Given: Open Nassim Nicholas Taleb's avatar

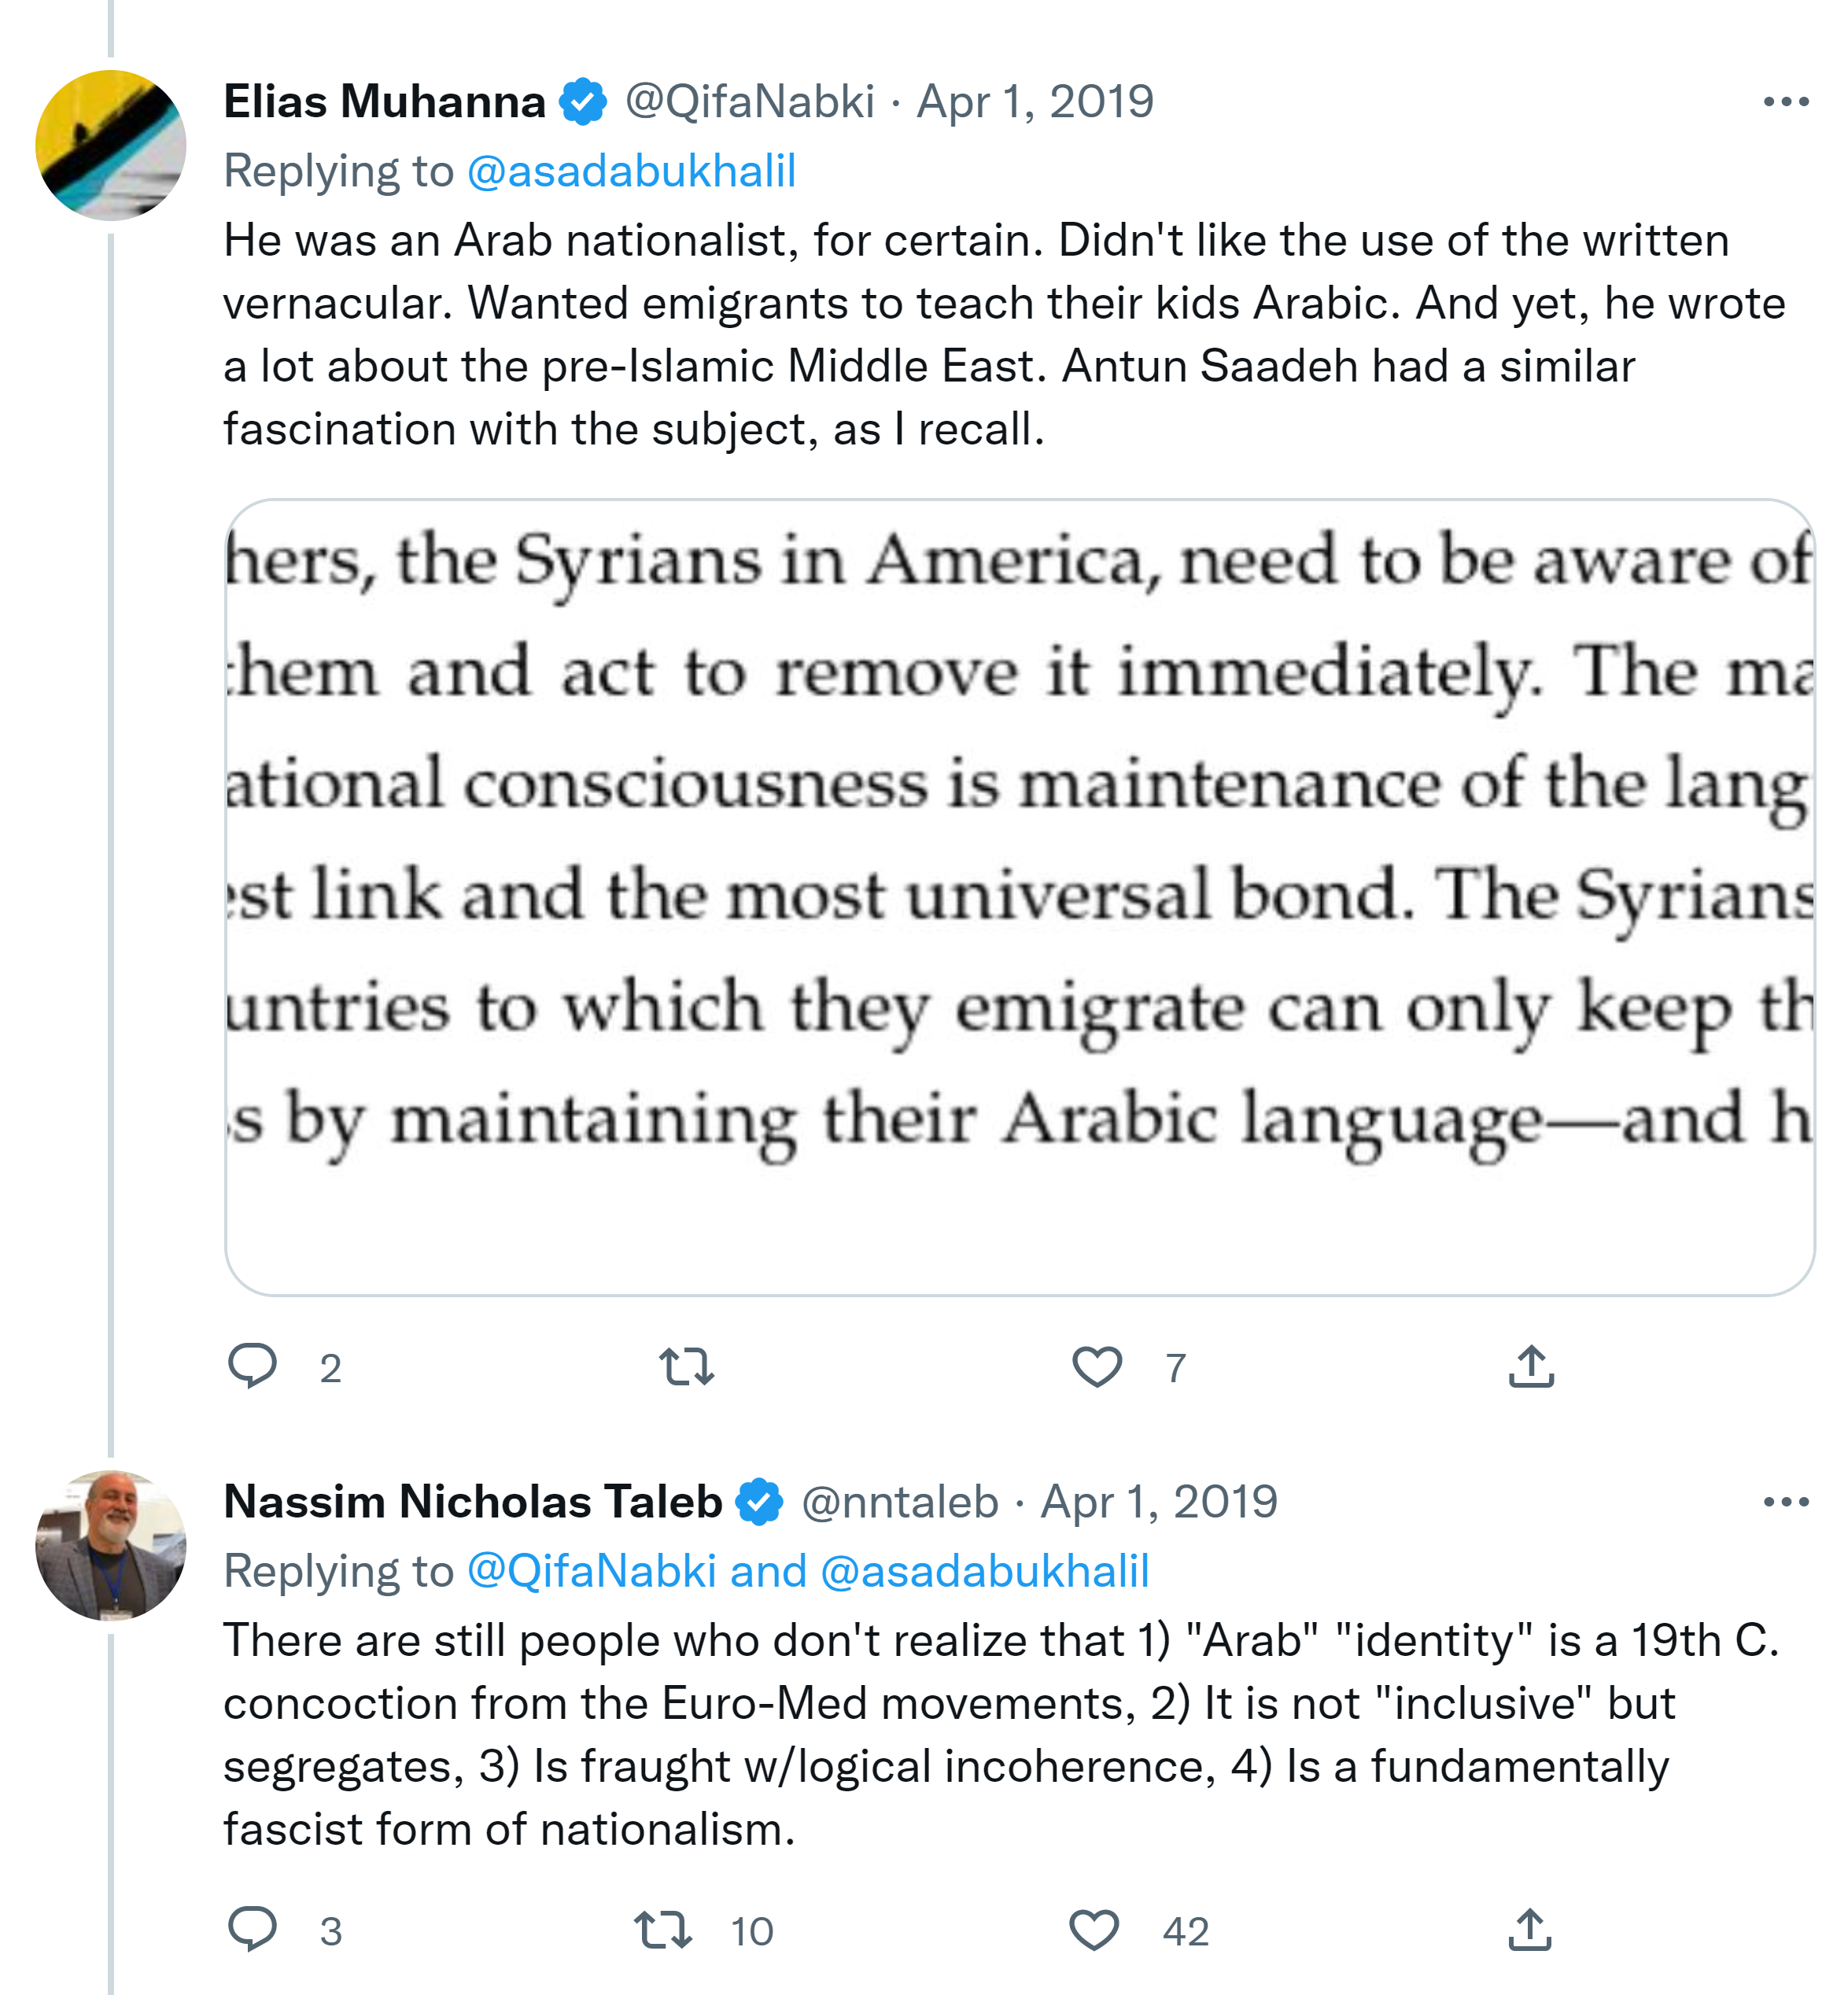Looking at the screenshot, I should [x=111, y=1545].
